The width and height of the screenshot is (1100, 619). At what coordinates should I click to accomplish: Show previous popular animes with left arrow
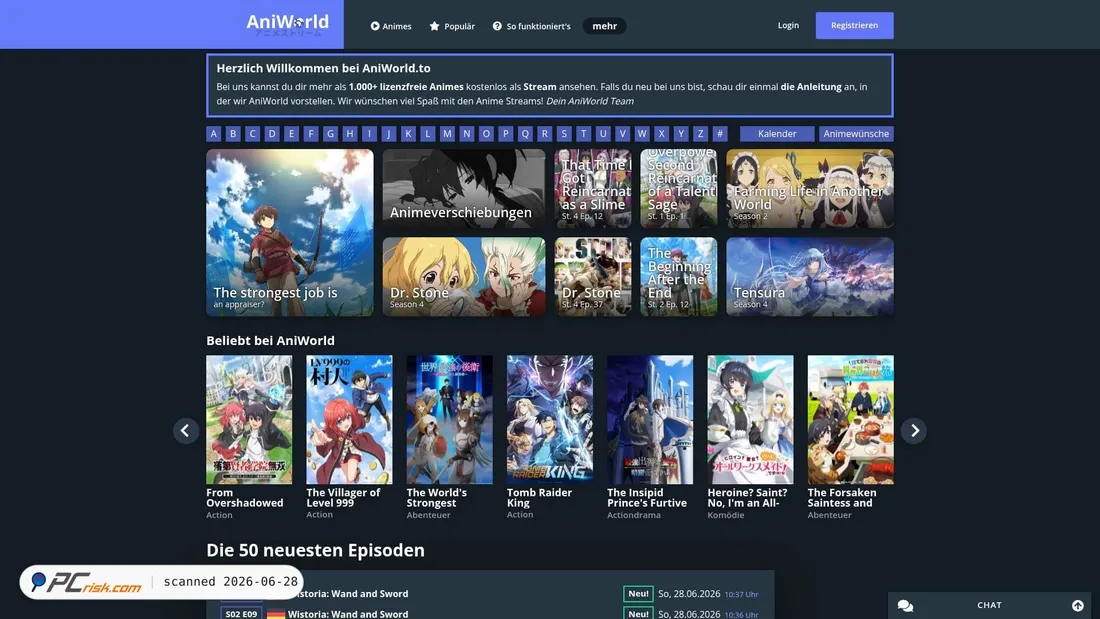pos(186,431)
